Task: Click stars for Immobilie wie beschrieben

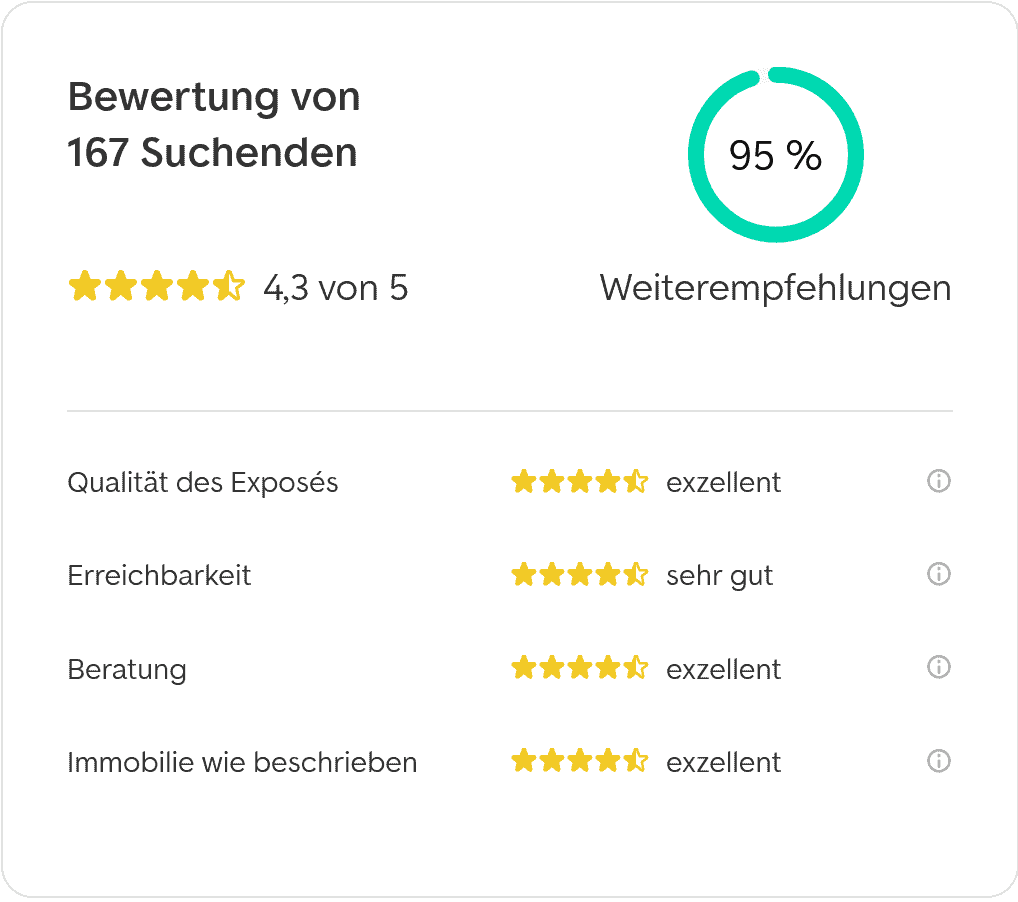Action: 580,760
